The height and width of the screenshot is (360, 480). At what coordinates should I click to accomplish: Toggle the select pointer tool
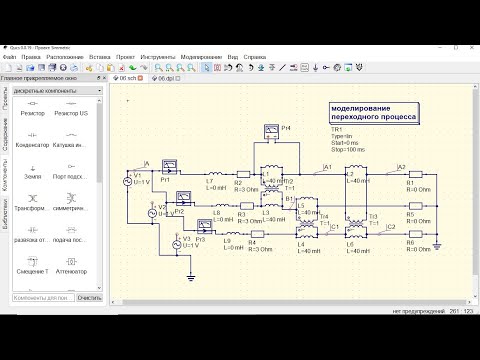click(x=207, y=68)
